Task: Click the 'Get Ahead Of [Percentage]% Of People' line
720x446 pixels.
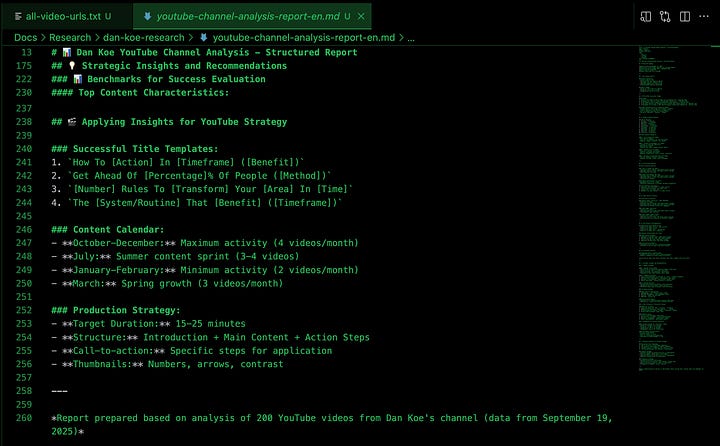Action: tap(191, 175)
